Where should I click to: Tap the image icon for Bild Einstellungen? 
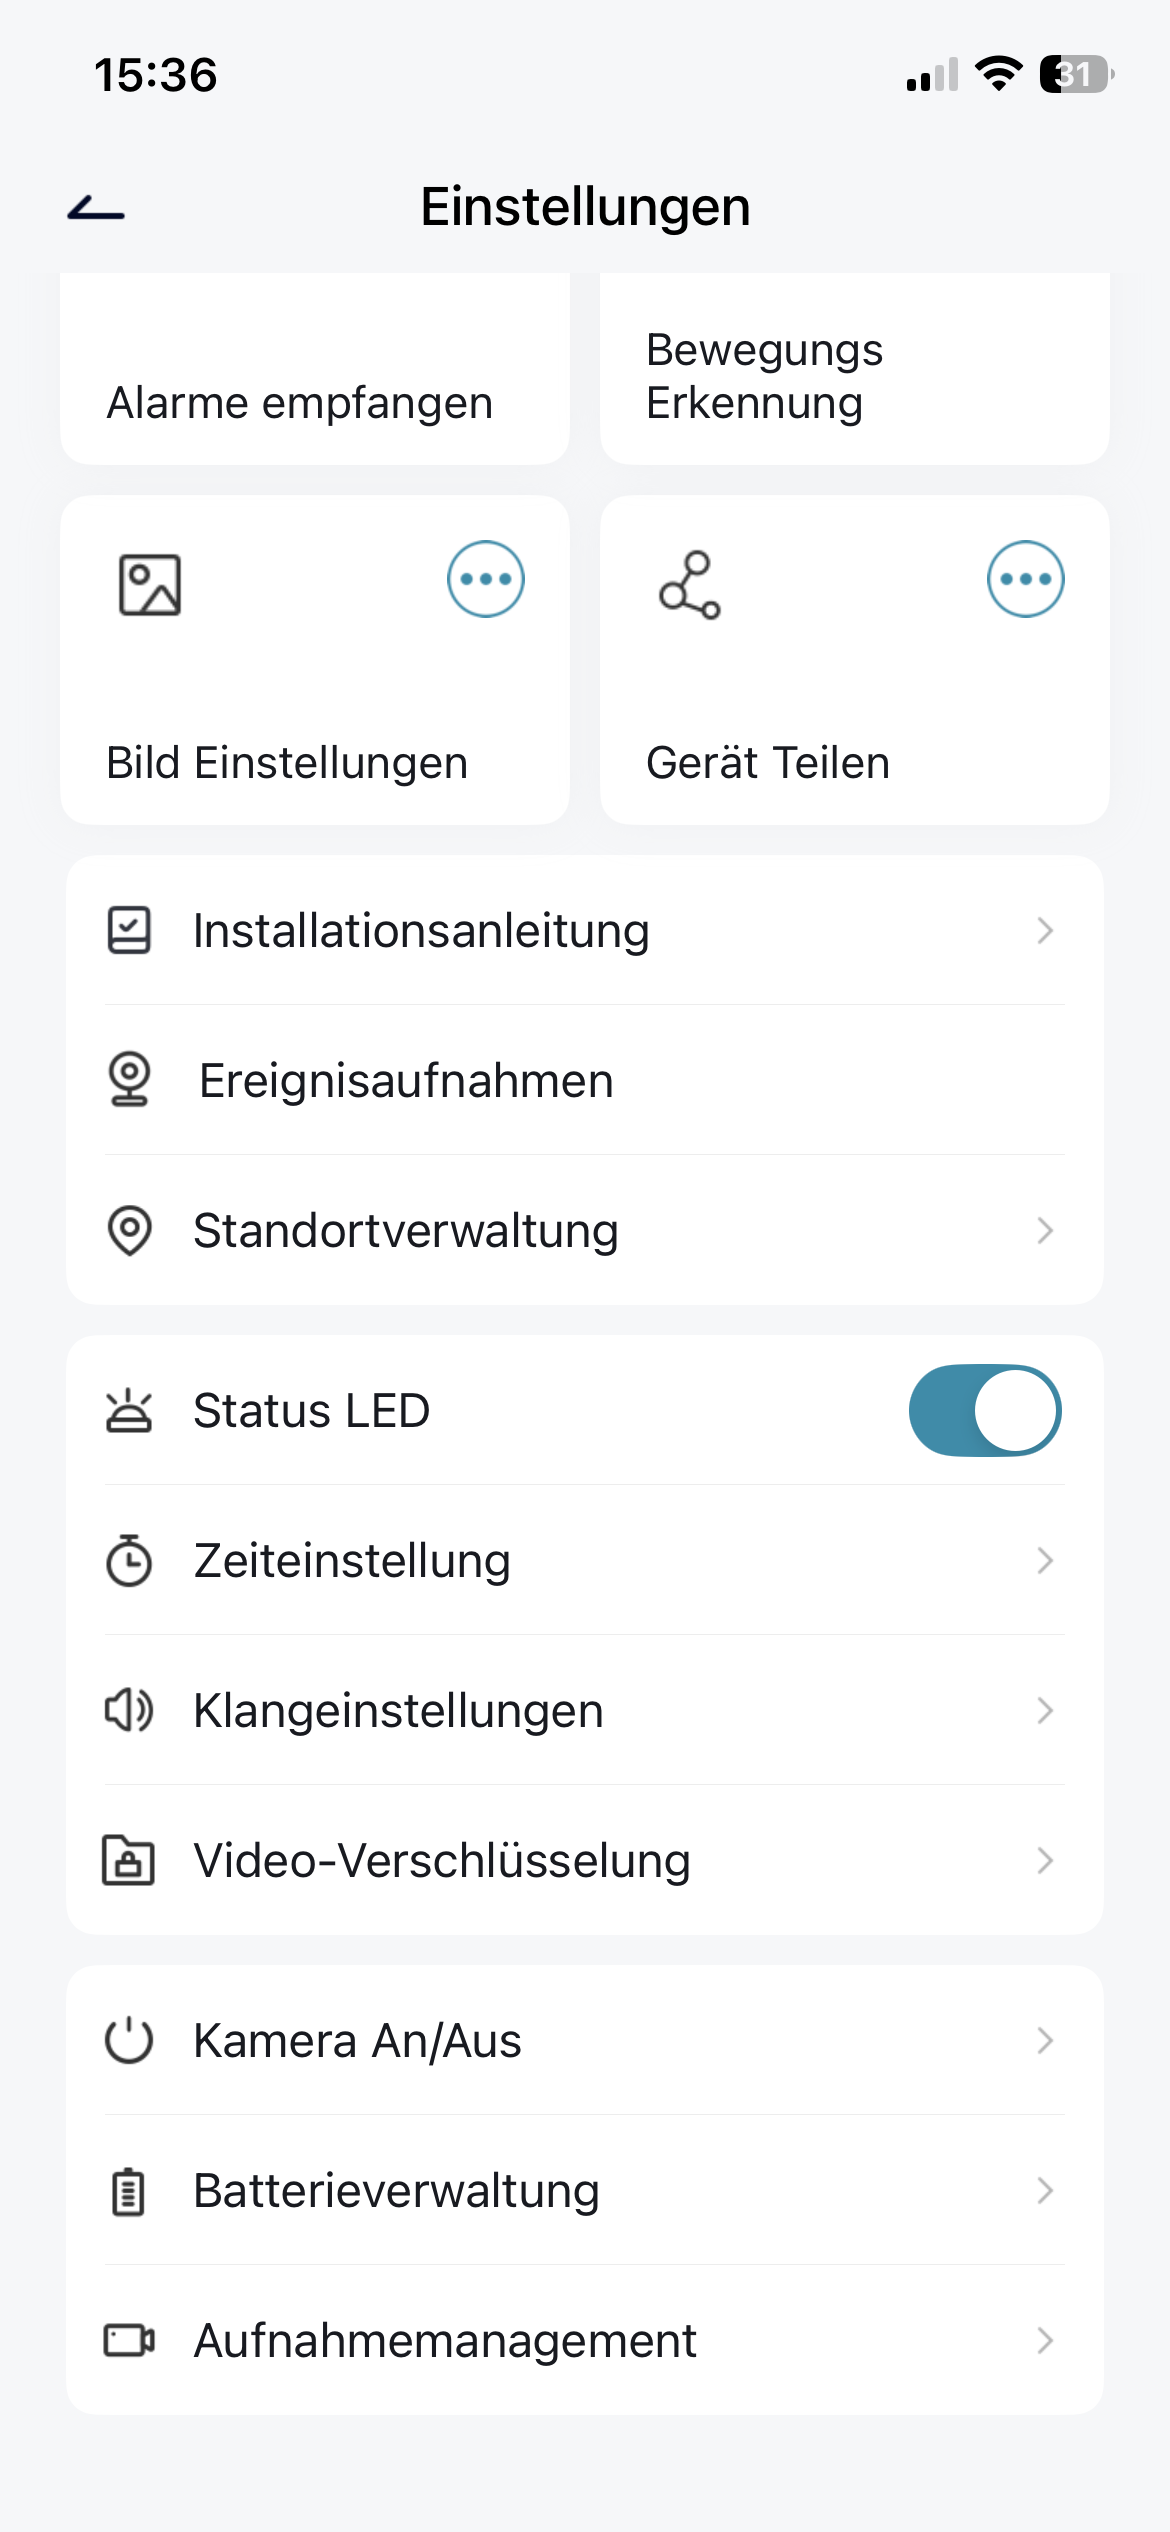[x=150, y=585]
